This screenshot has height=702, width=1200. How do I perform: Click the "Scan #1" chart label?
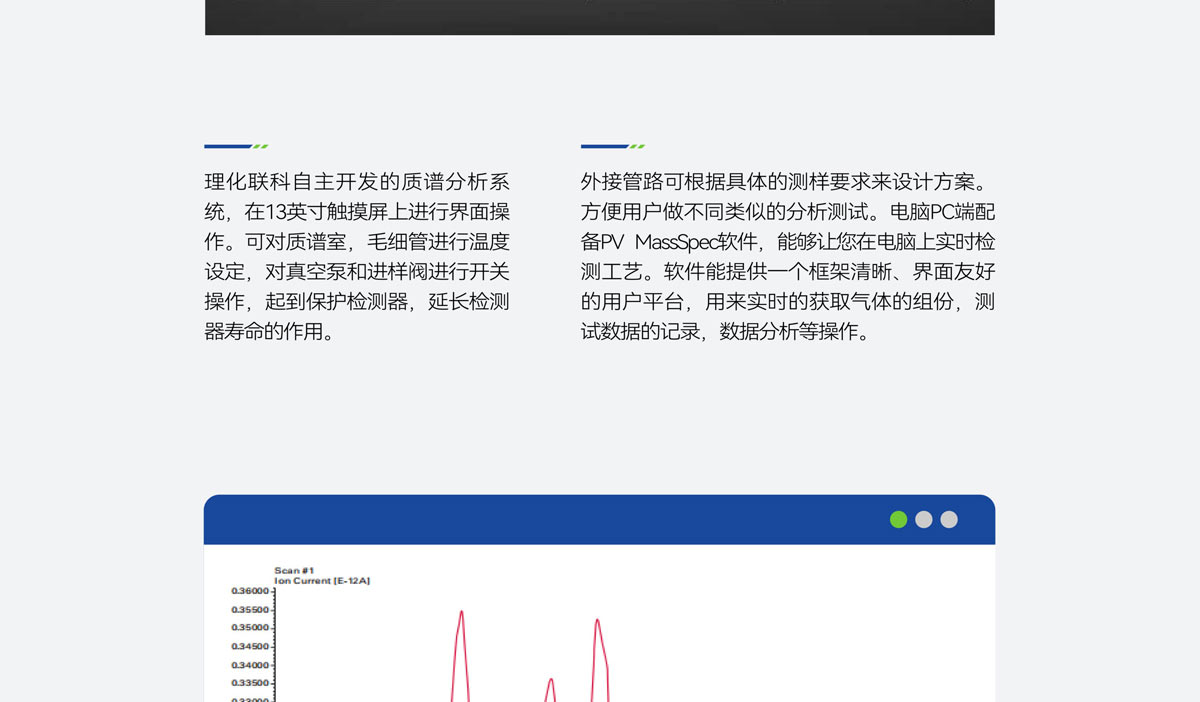pos(294,570)
